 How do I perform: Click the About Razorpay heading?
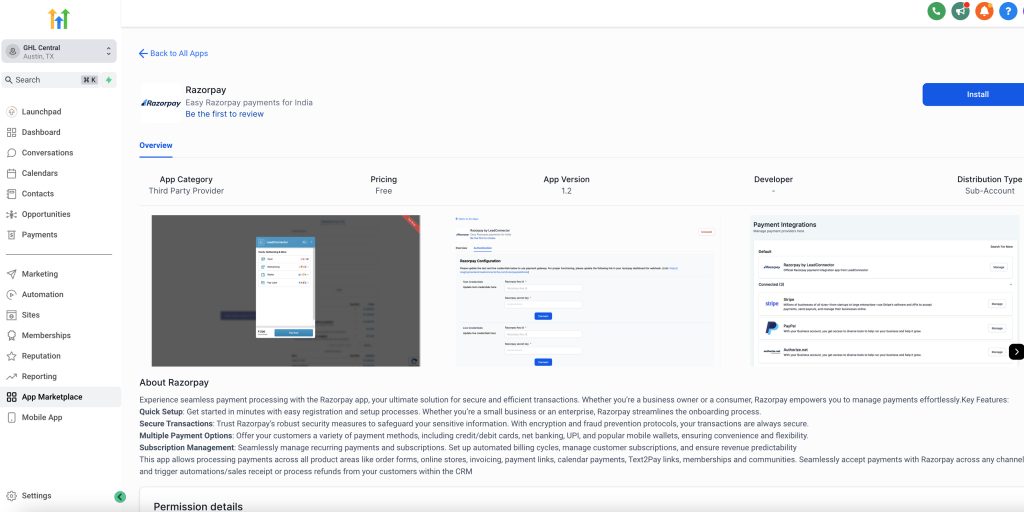coord(174,383)
